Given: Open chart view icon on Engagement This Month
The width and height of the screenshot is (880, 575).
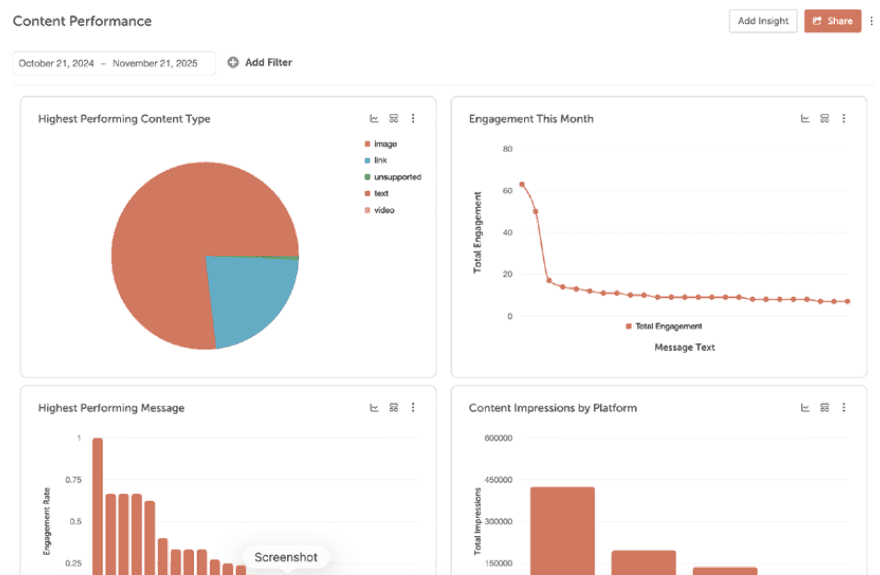Looking at the screenshot, I should [805, 118].
